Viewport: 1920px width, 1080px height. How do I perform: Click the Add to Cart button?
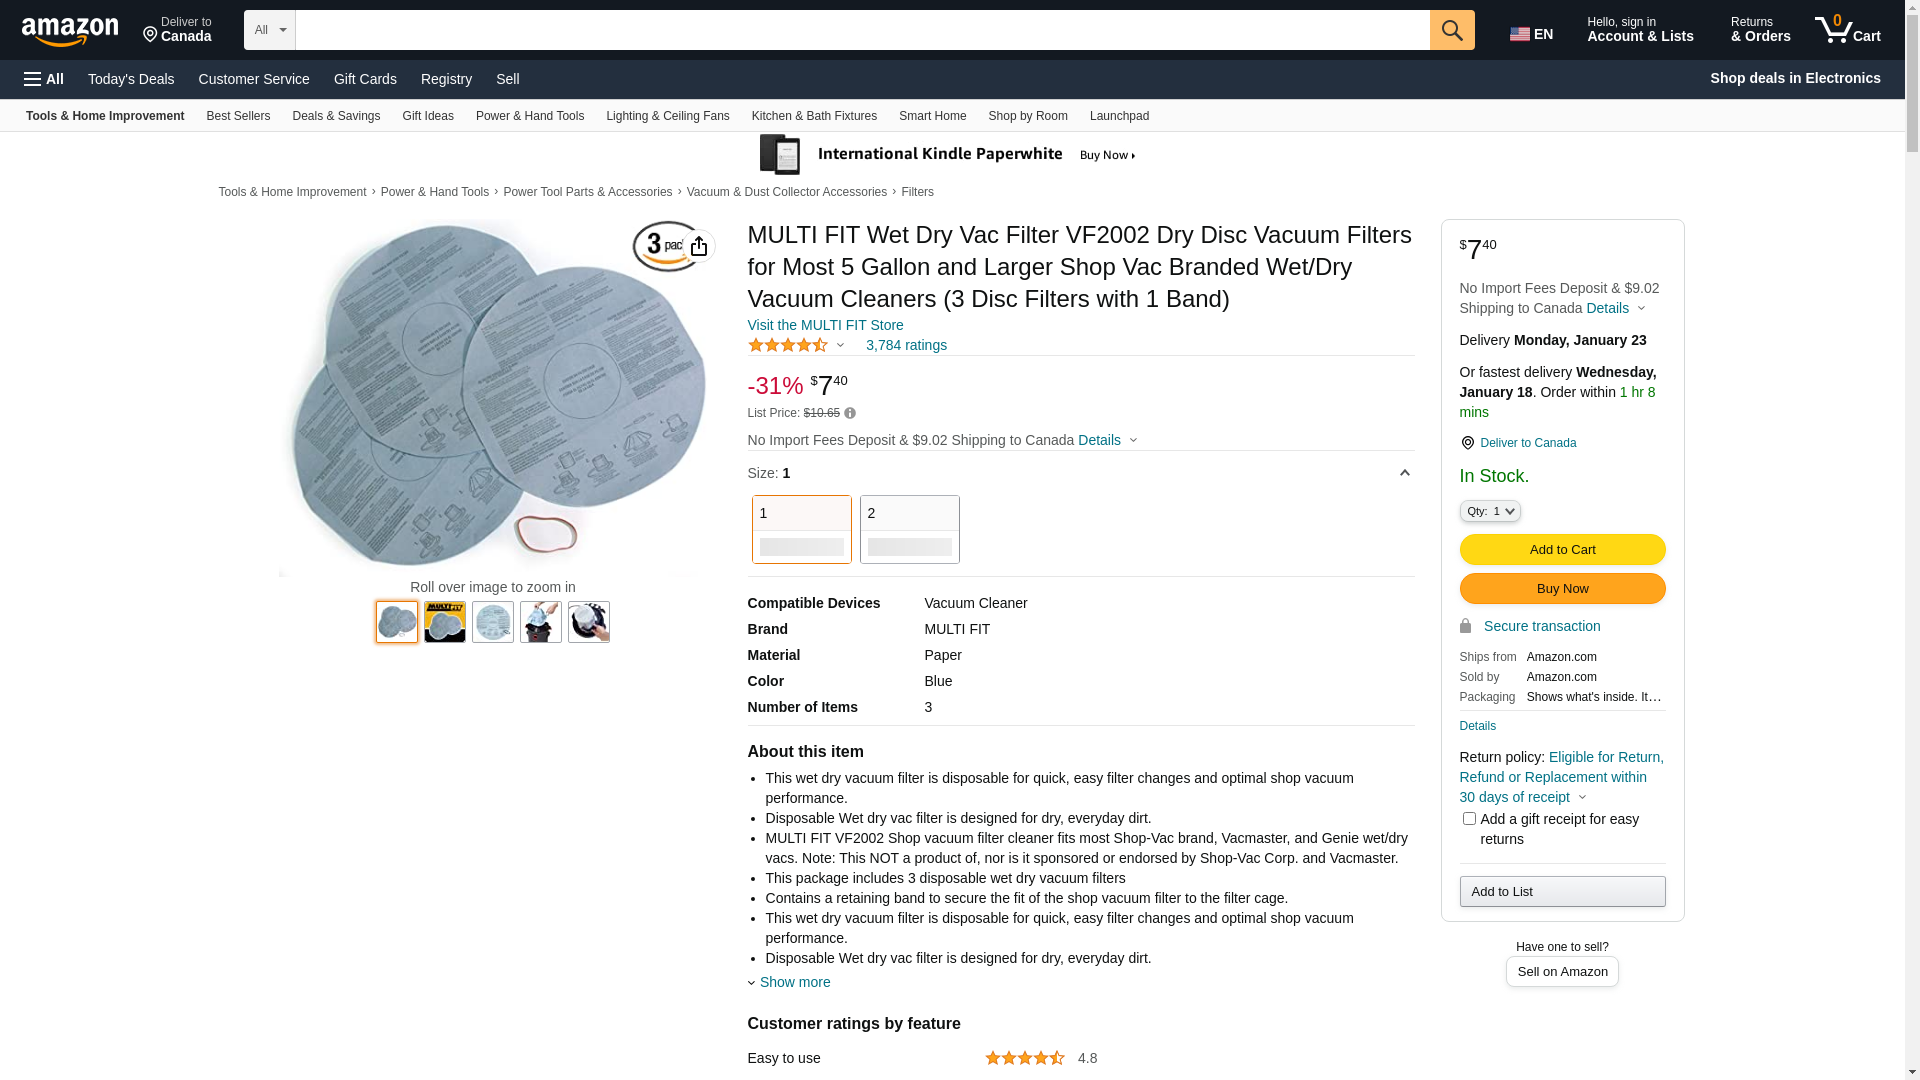click(x=1562, y=549)
